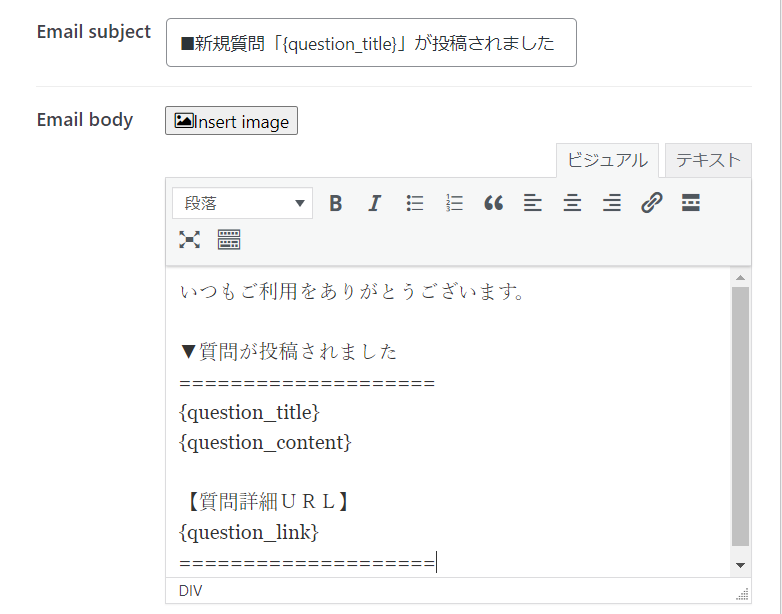Toggle the extra toolbar row
Viewport: 782px width, 614px height.
(x=229, y=239)
